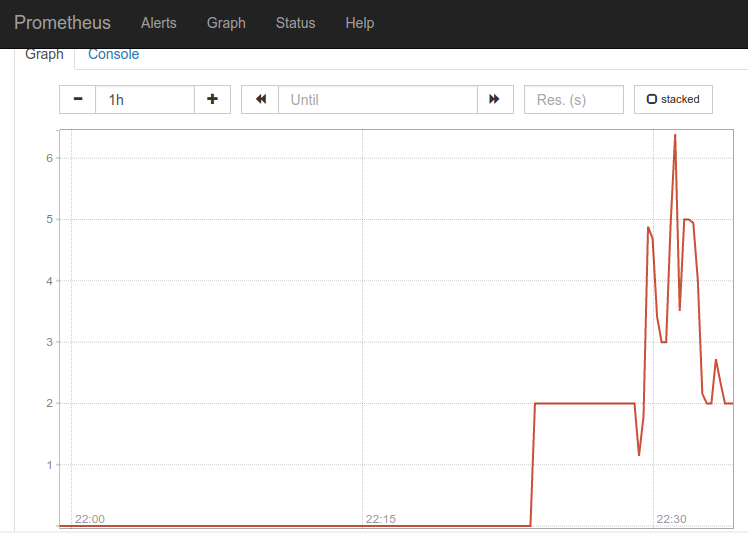748x533 pixels.
Task: Focus the Res. (s) resolution field
Action: click(x=573, y=99)
